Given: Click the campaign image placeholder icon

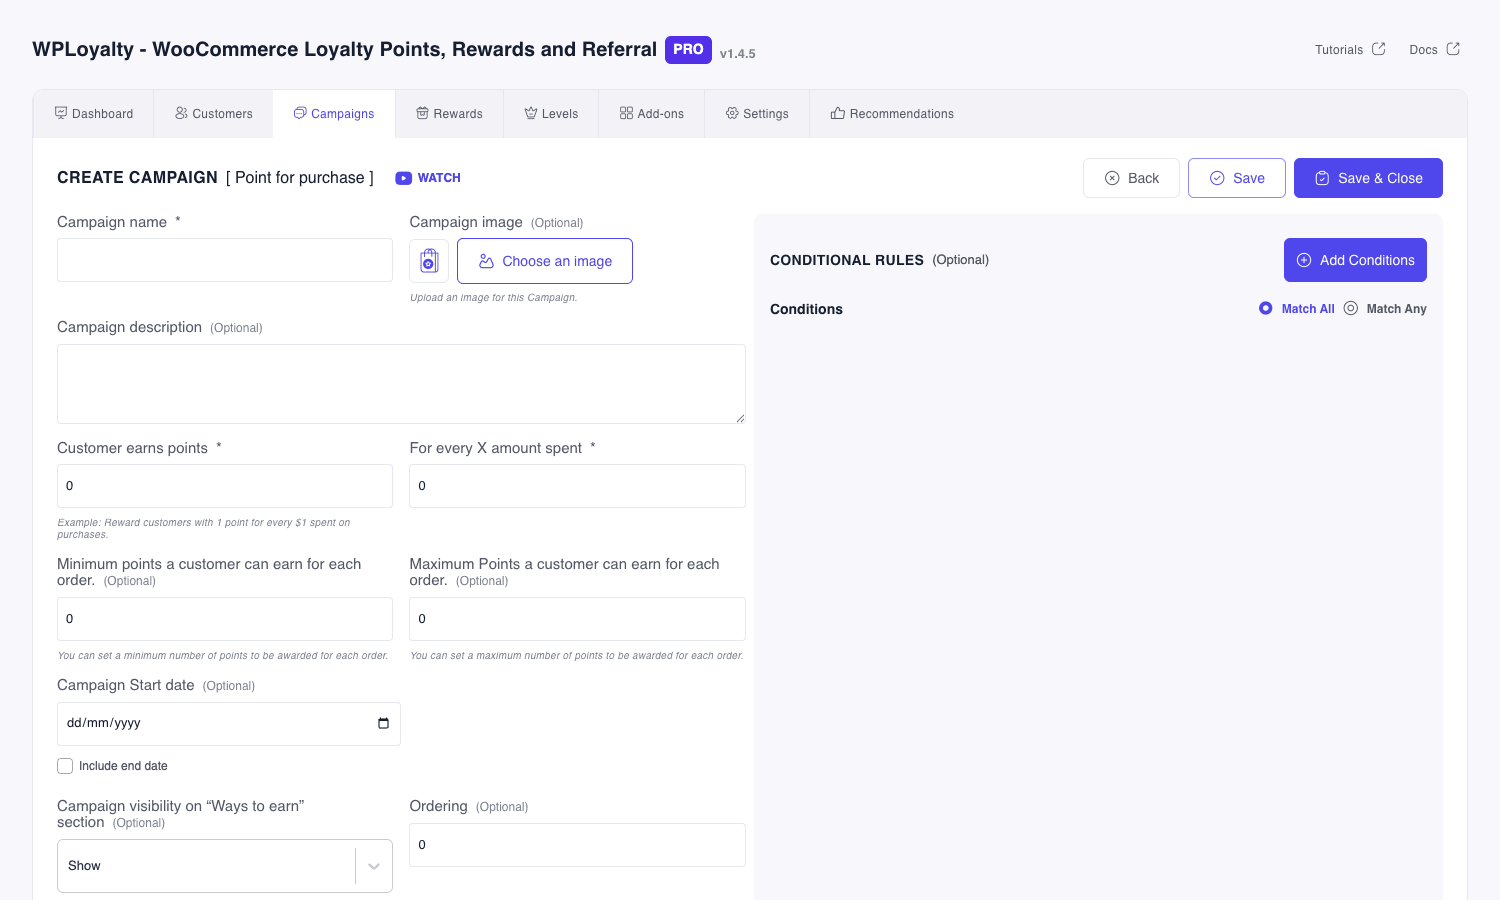Looking at the screenshot, I should pyautogui.click(x=429, y=261).
